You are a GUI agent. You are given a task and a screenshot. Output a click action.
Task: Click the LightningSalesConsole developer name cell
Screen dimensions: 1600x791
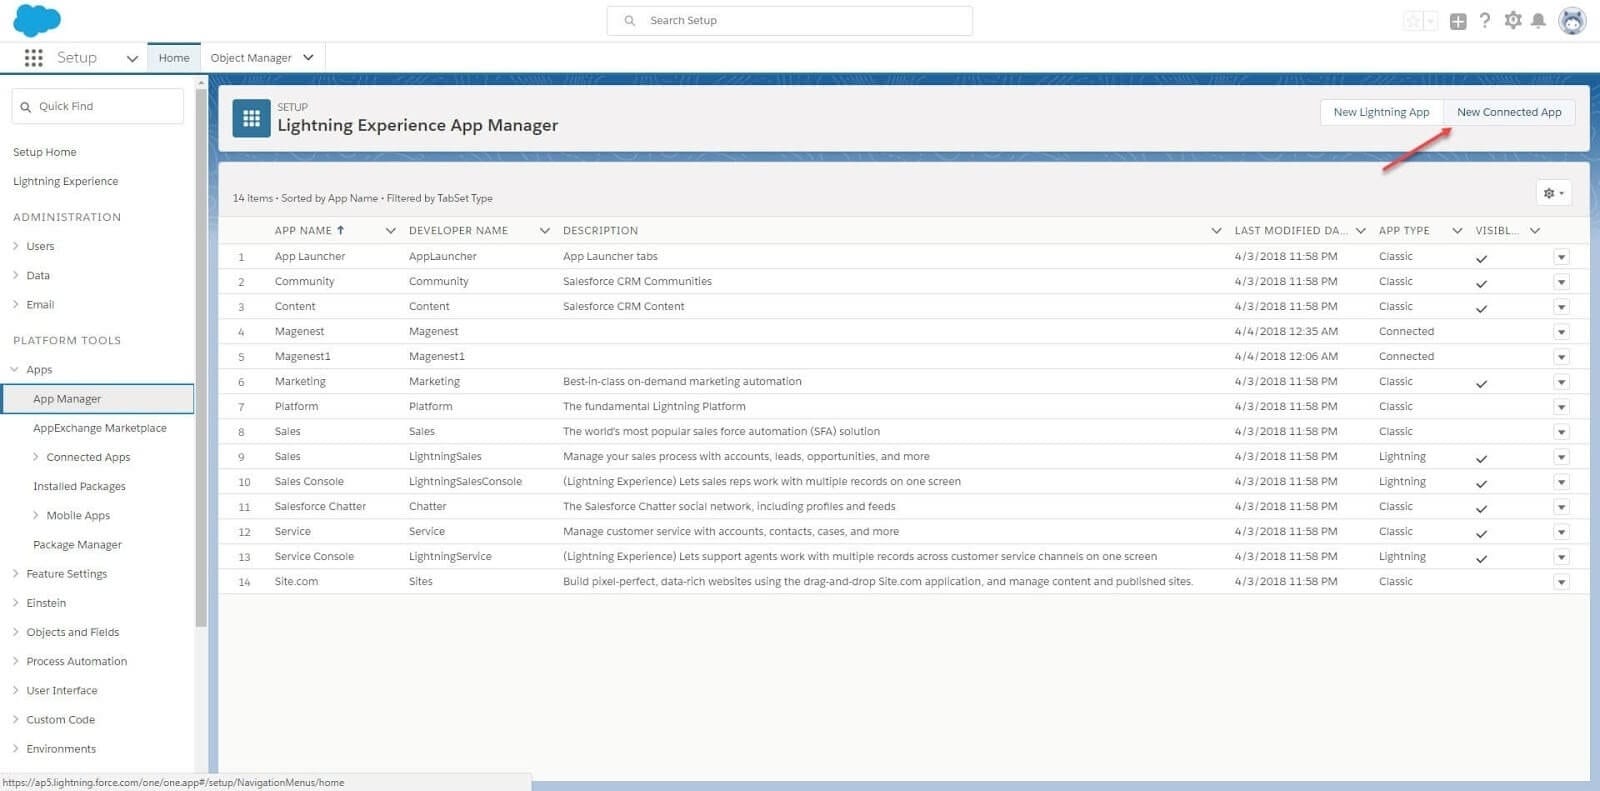point(466,482)
